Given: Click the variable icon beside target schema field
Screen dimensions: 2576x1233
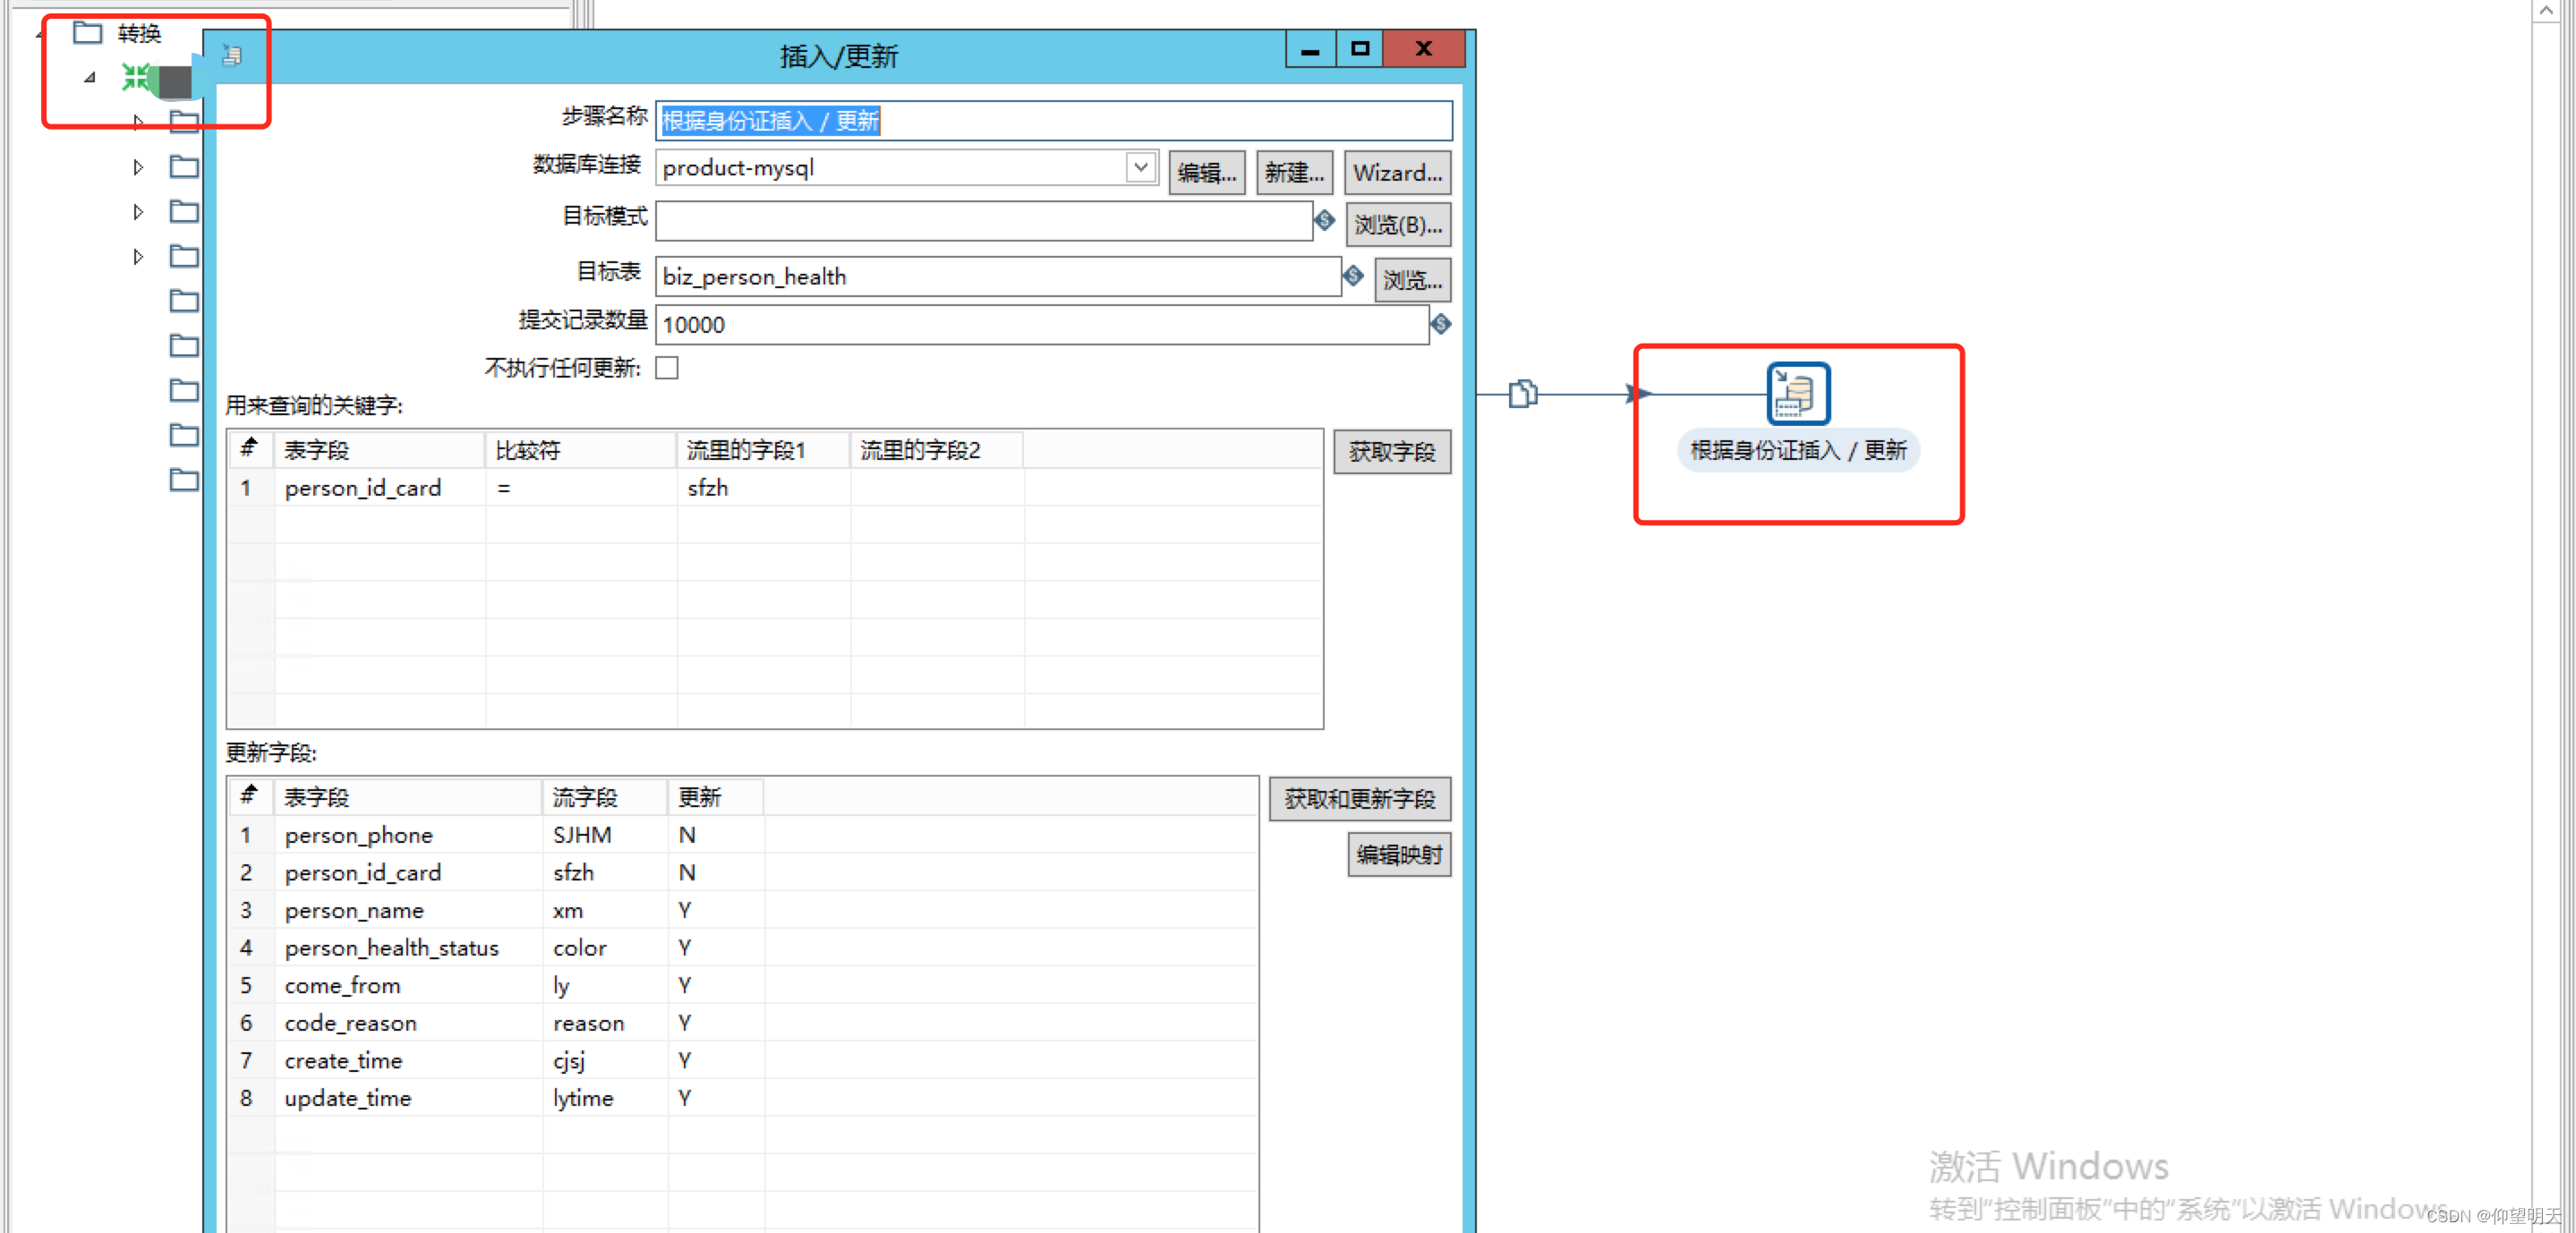Looking at the screenshot, I should coord(1325,220).
